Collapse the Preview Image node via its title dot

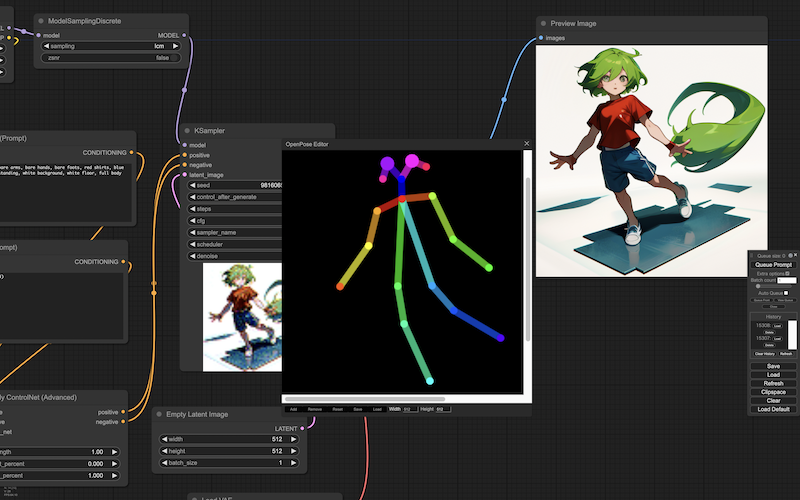point(543,23)
